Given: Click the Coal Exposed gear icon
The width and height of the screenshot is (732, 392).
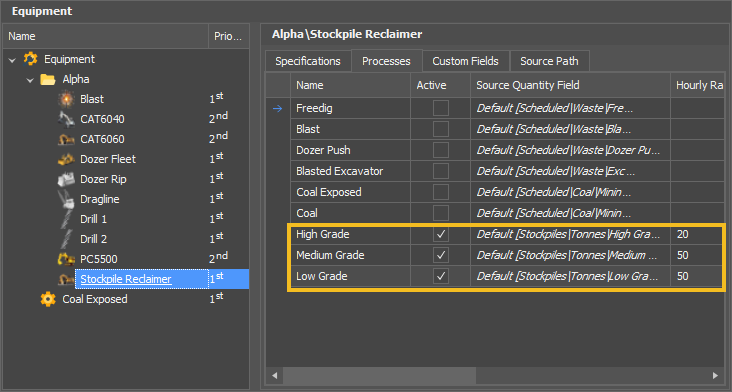Looking at the screenshot, I should (48, 299).
